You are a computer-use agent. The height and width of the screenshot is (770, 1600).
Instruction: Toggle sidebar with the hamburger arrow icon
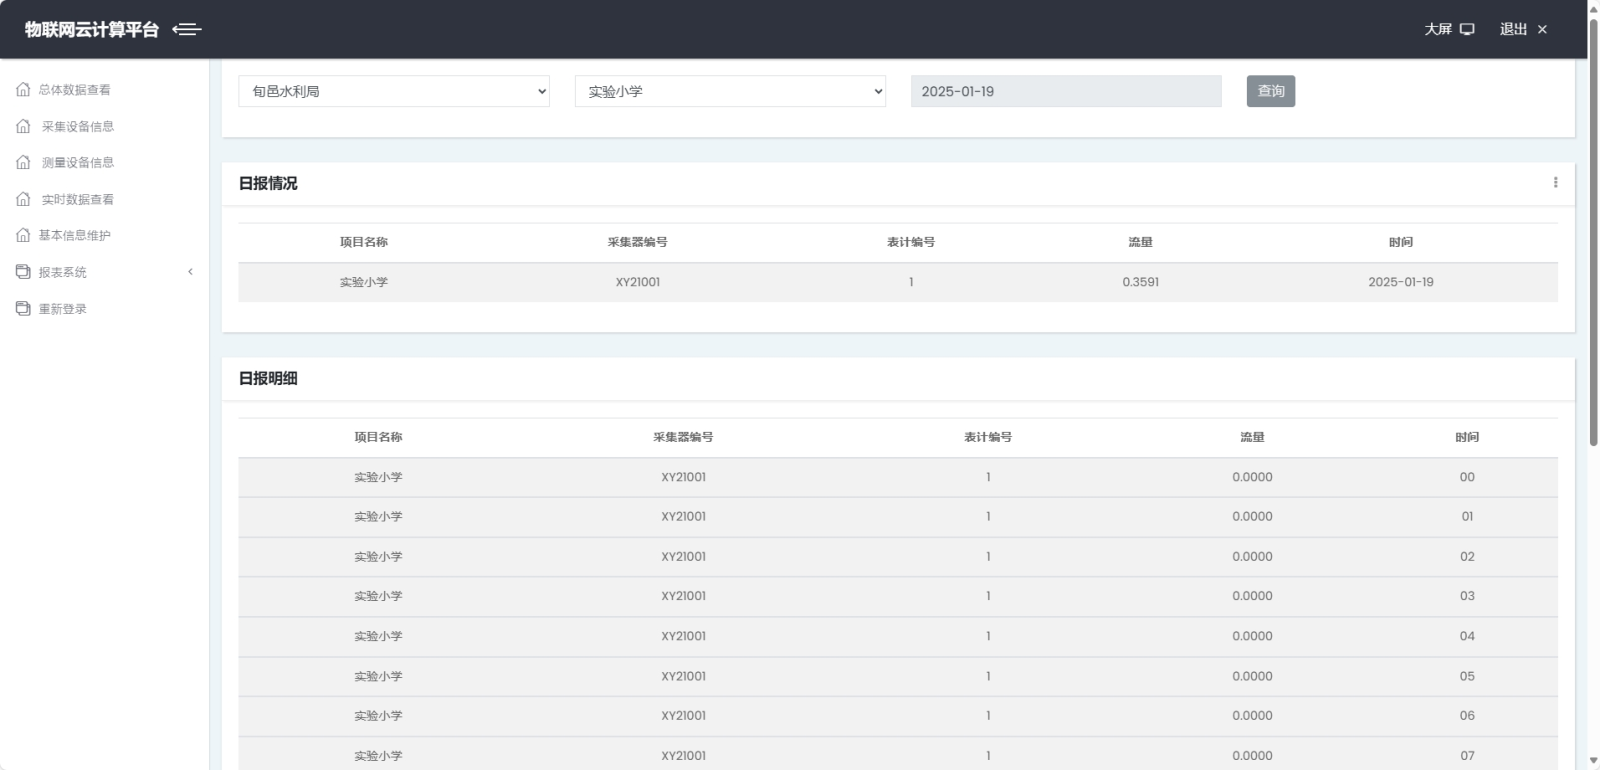point(187,29)
